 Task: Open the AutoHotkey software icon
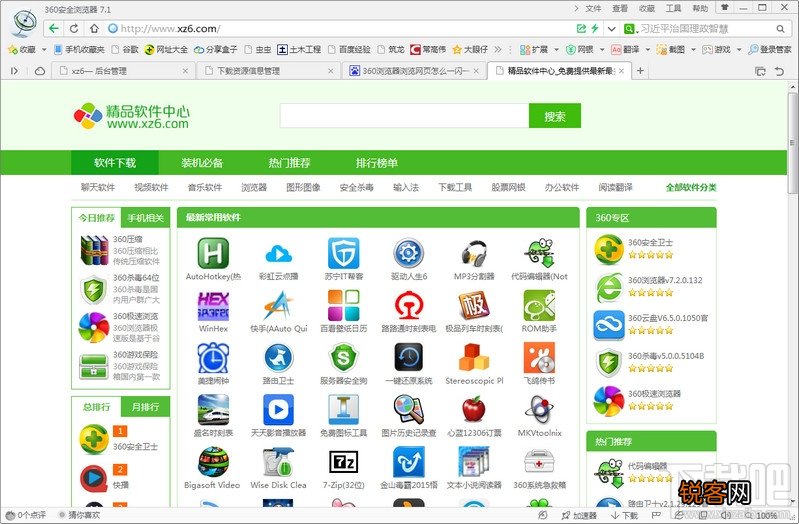coord(213,253)
